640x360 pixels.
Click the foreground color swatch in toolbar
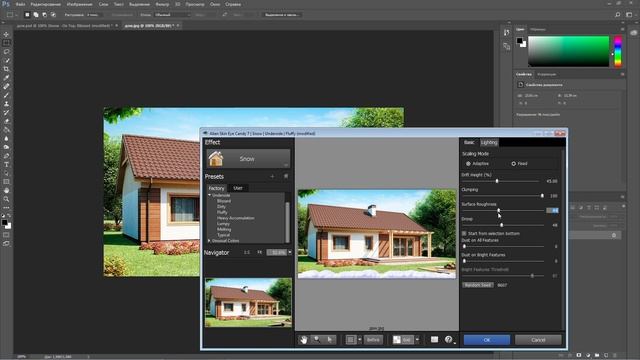(4, 222)
